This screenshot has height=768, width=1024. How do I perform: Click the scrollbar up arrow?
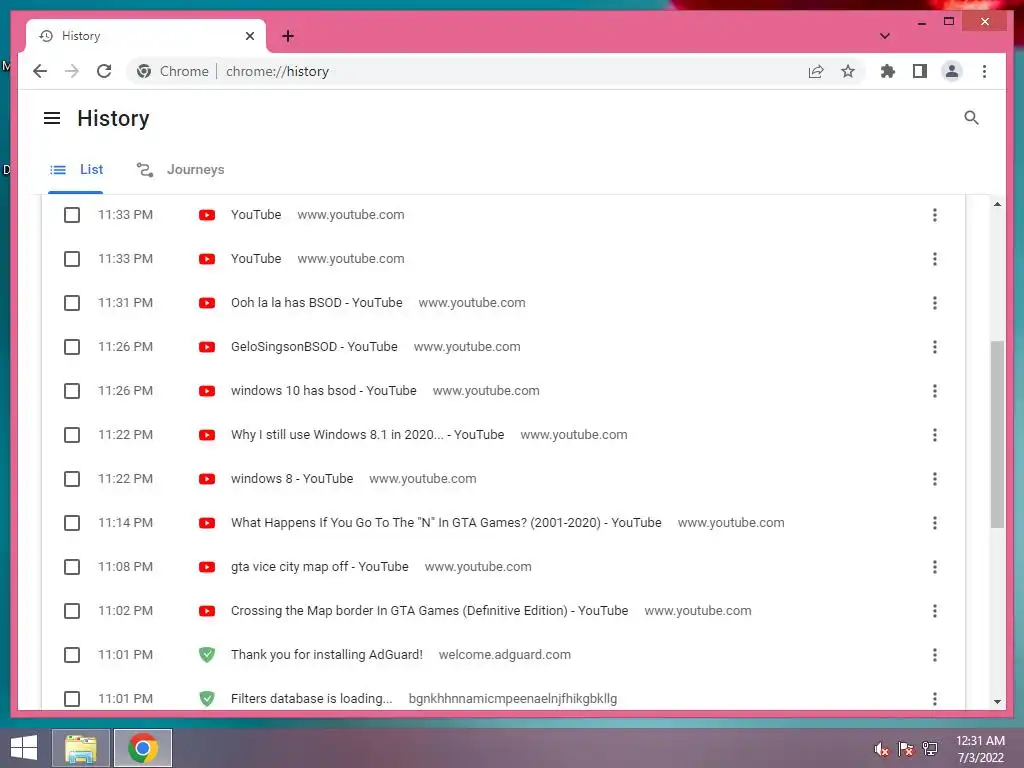pos(997,204)
